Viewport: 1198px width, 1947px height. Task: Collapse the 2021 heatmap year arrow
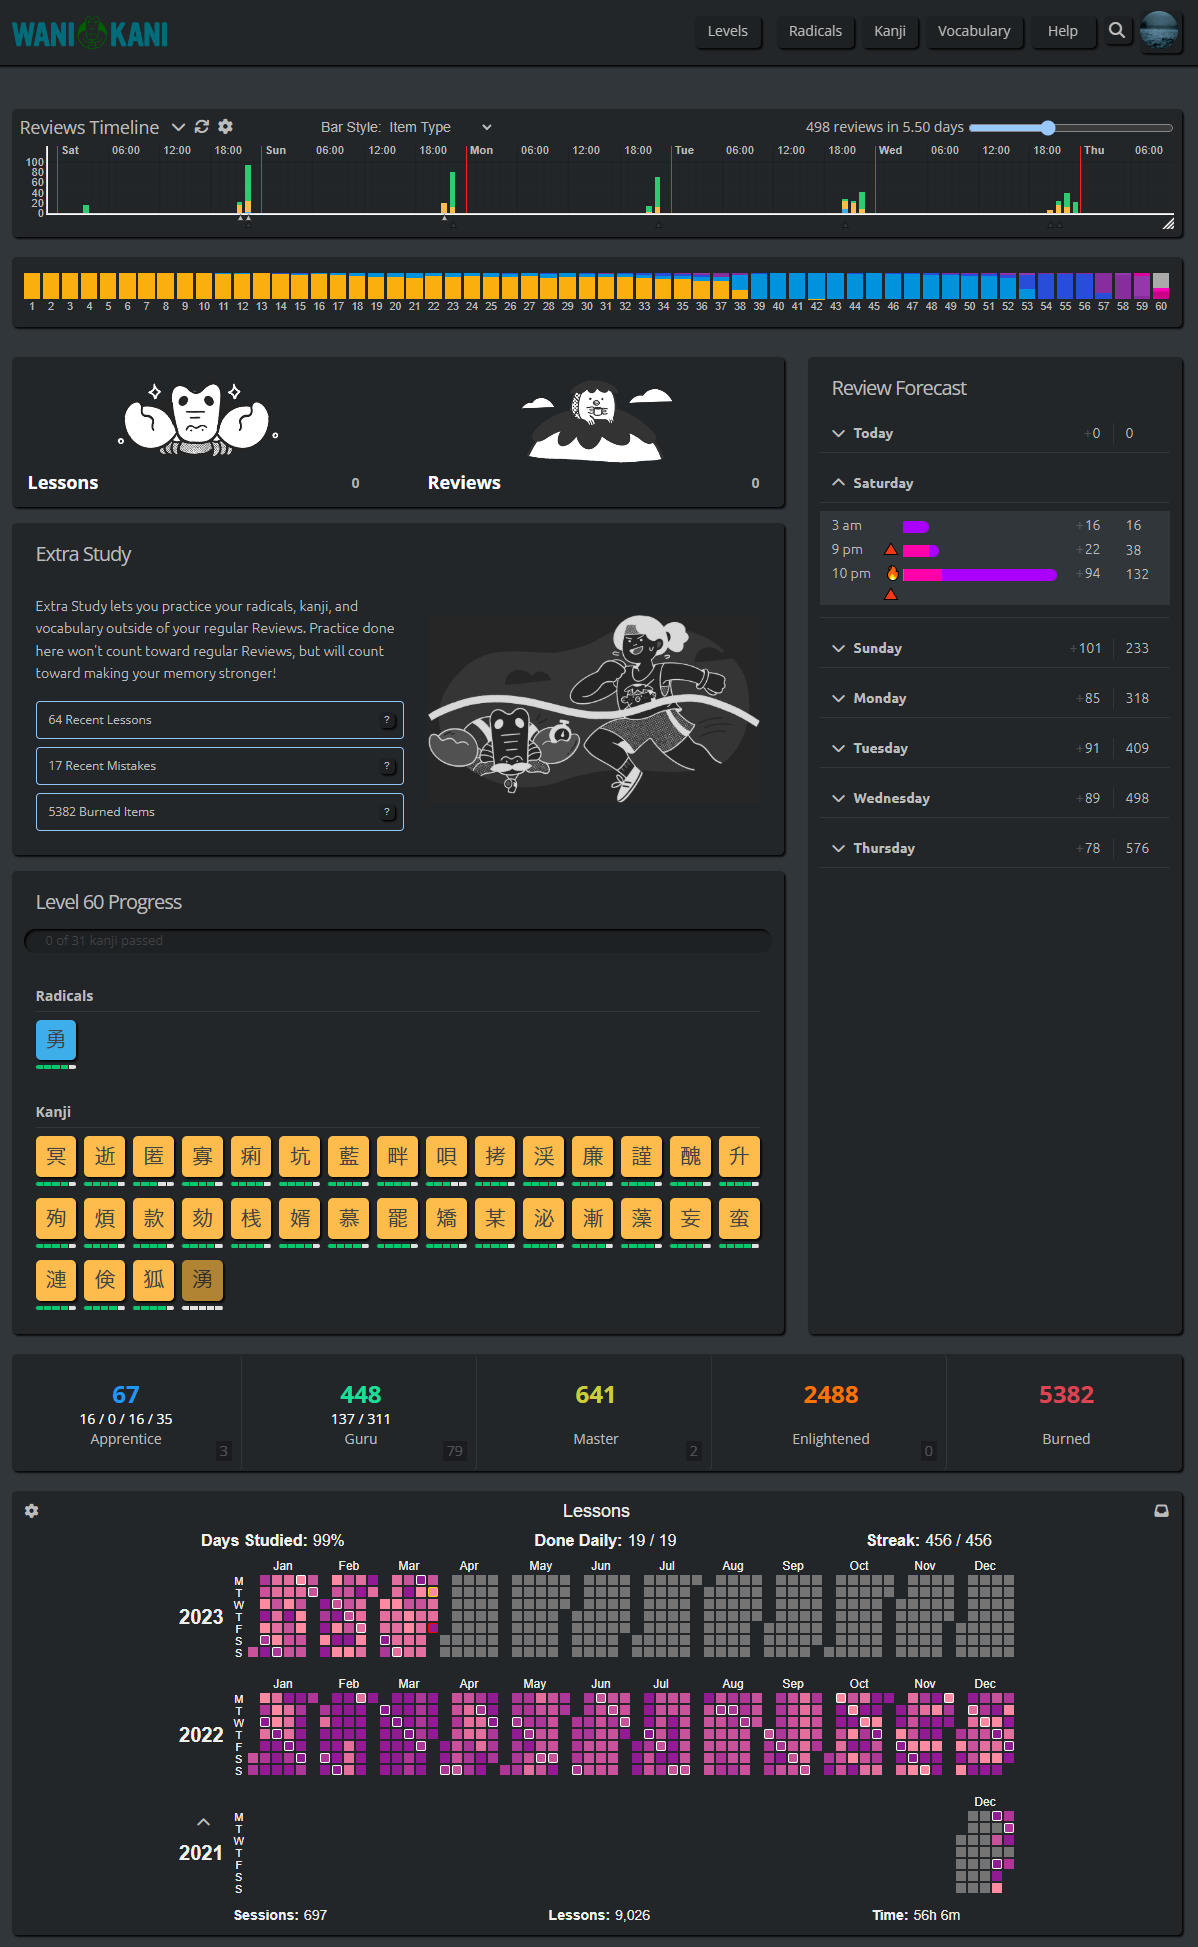[203, 1822]
